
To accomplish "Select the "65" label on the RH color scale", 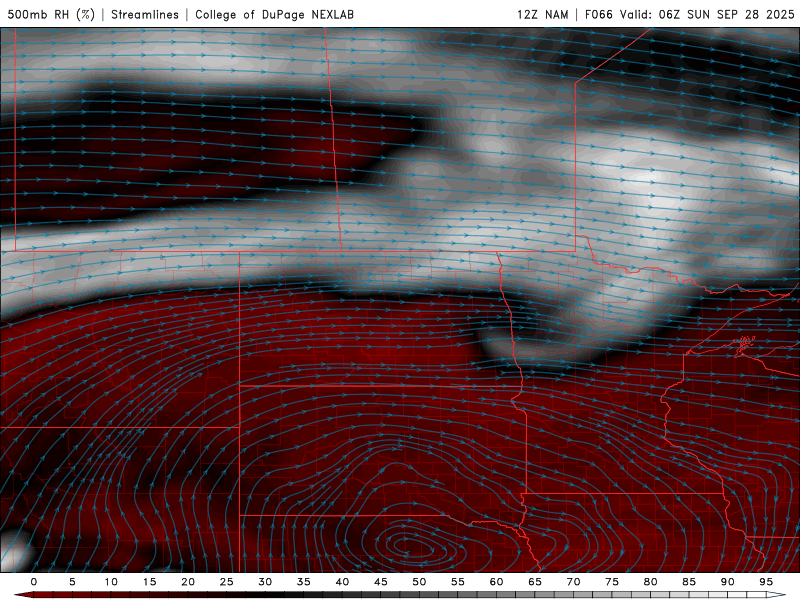I will coord(535,582).
